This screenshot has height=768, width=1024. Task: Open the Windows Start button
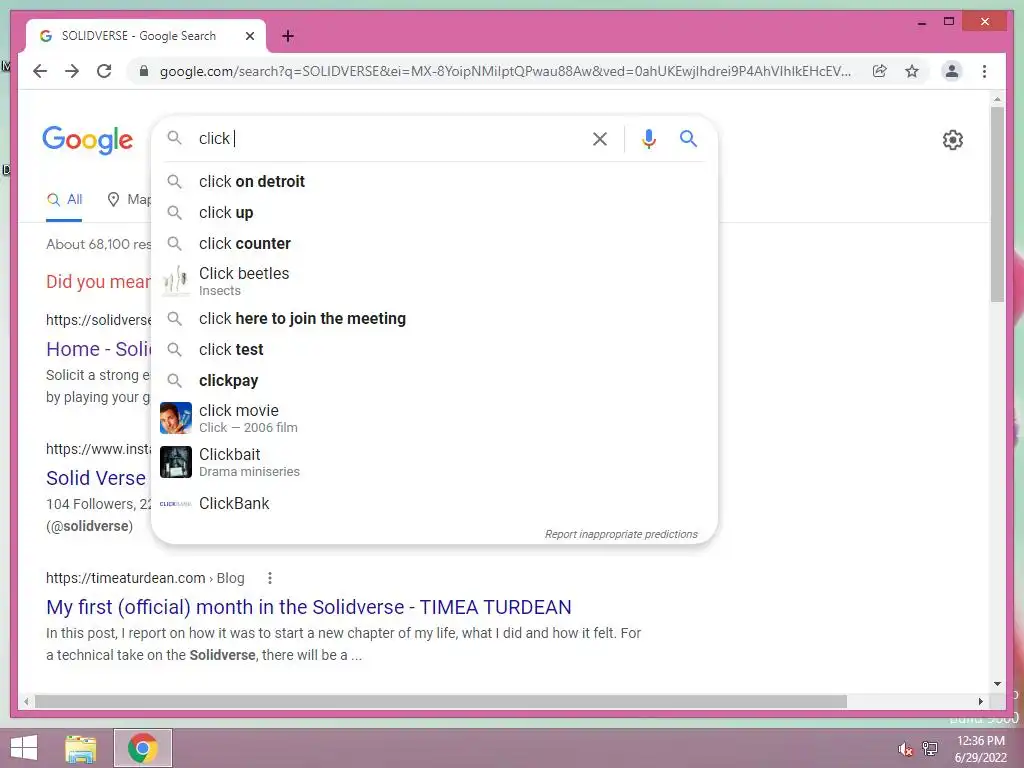click(24, 748)
